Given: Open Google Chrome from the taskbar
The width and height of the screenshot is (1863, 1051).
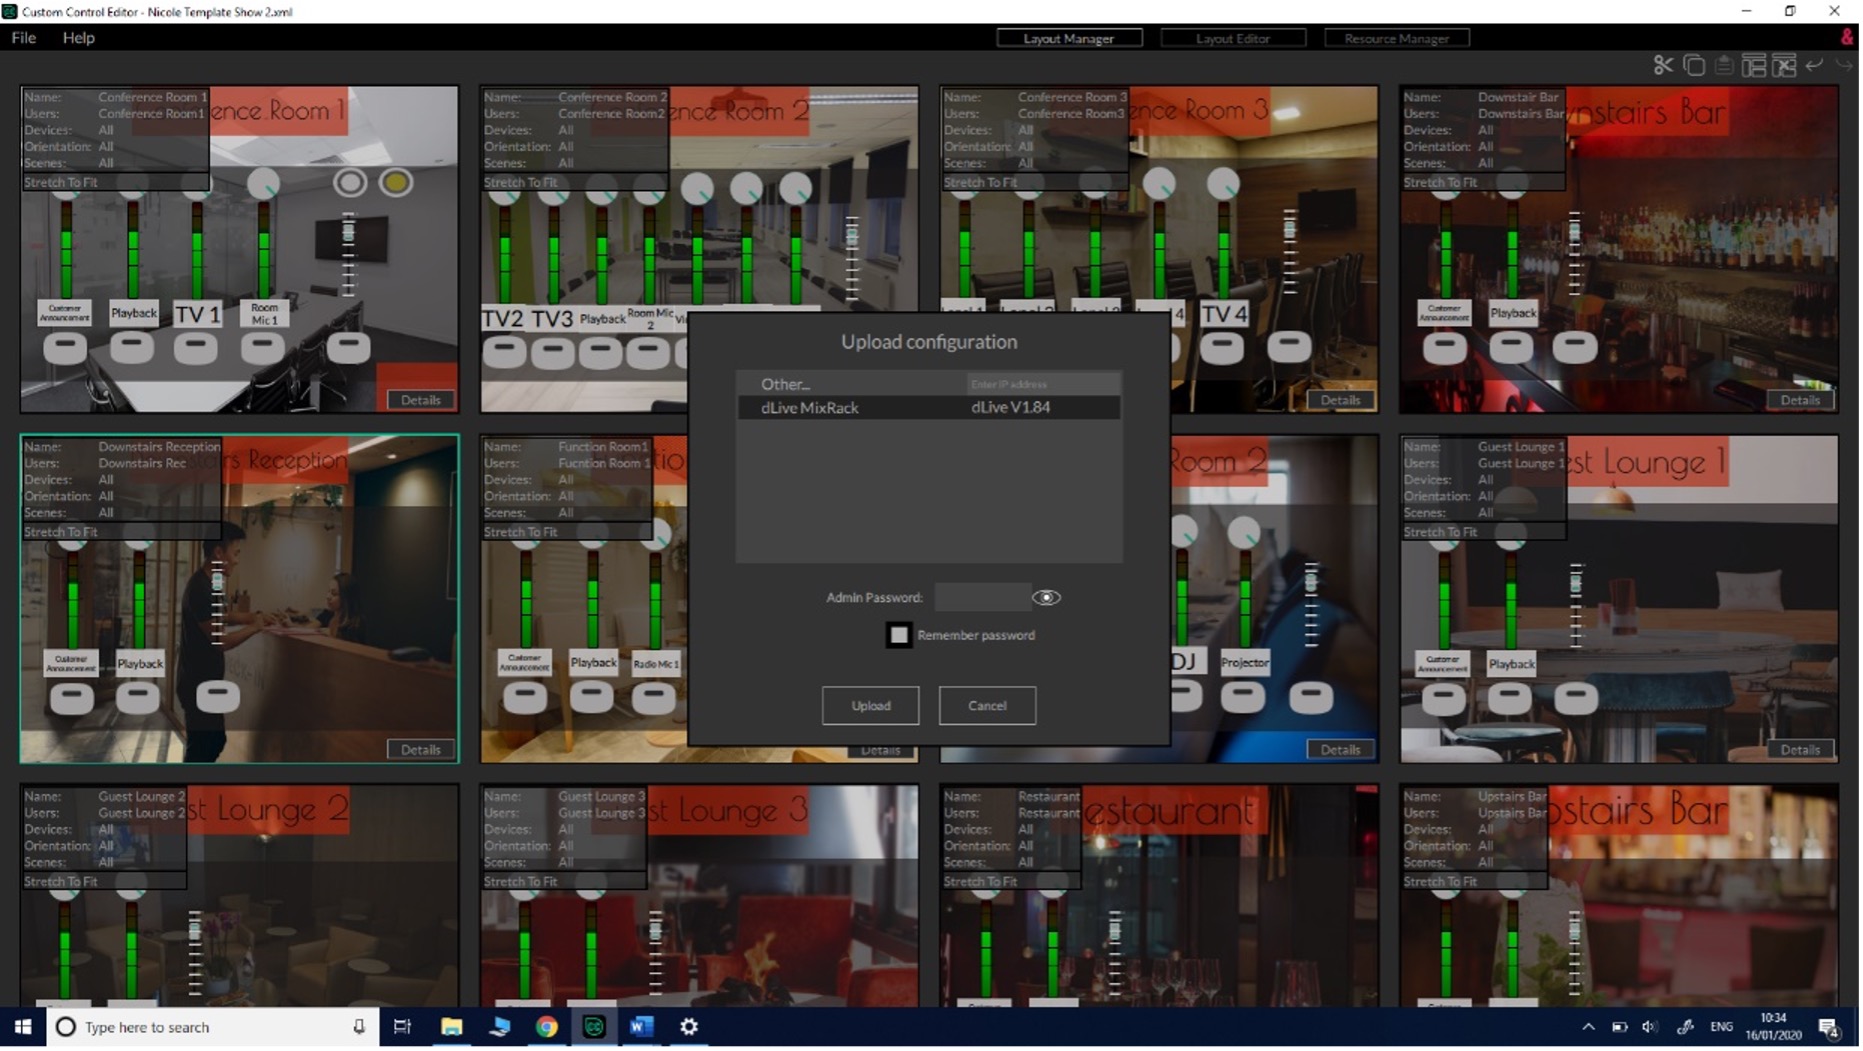Looking at the screenshot, I should pyautogui.click(x=547, y=1029).
